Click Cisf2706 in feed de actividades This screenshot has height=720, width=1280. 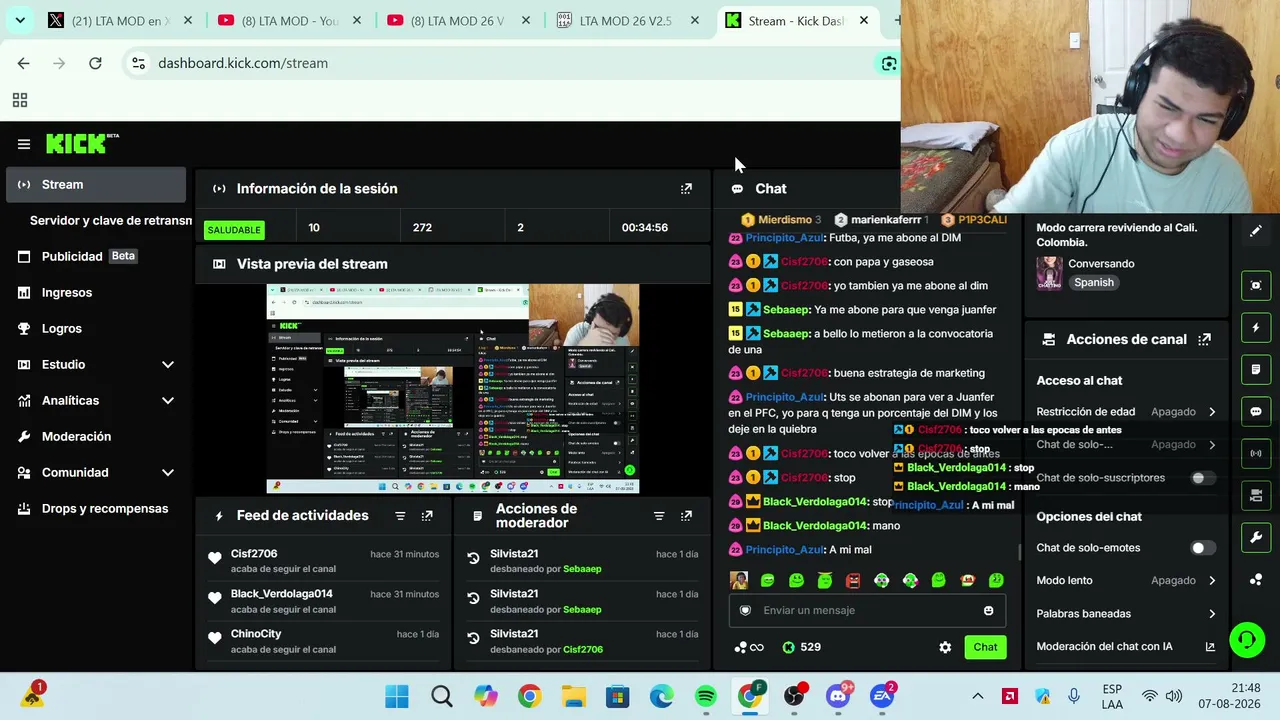pyautogui.click(x=254, y=553)
